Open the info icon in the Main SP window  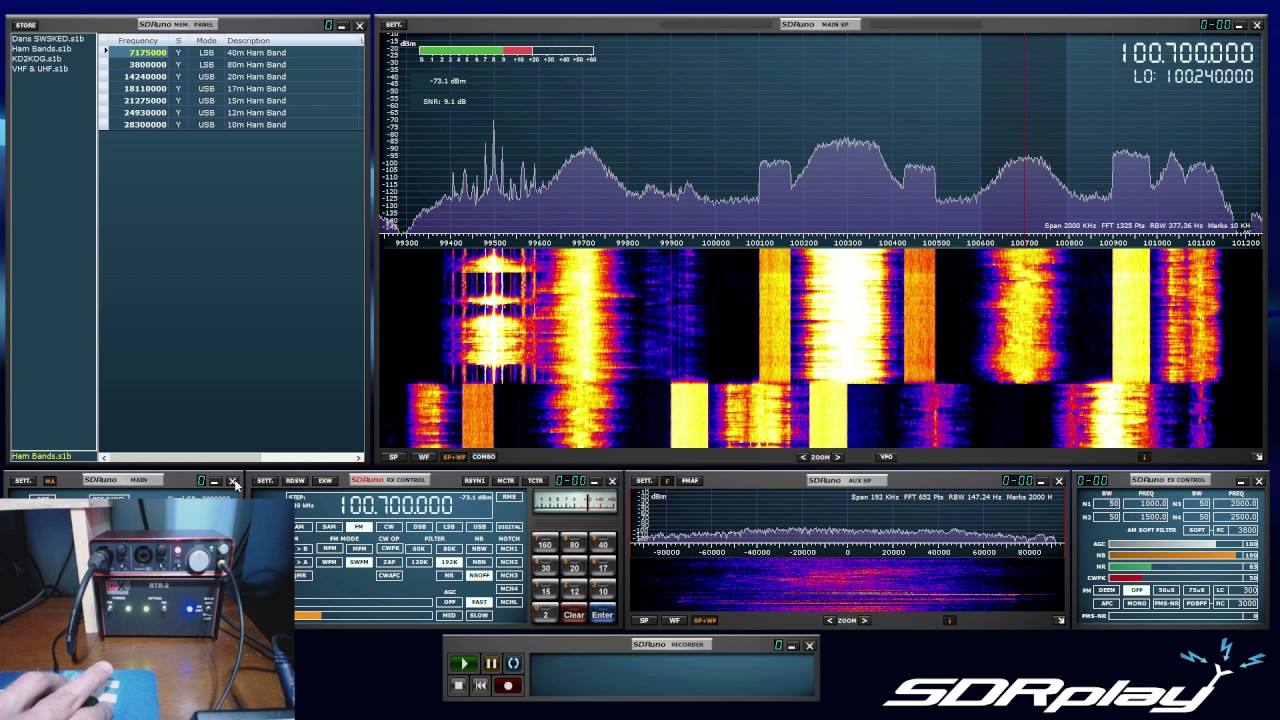[x=1145, y=457]
